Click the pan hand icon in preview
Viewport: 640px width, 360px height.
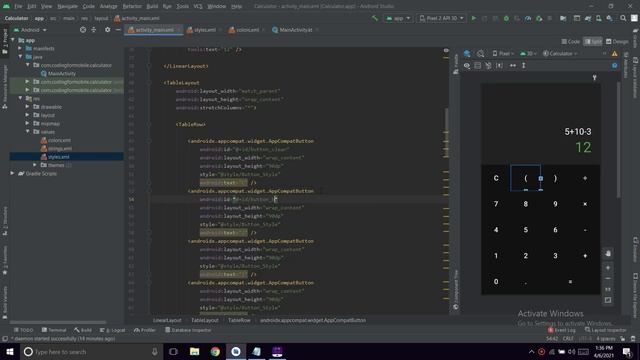point(608,253)
